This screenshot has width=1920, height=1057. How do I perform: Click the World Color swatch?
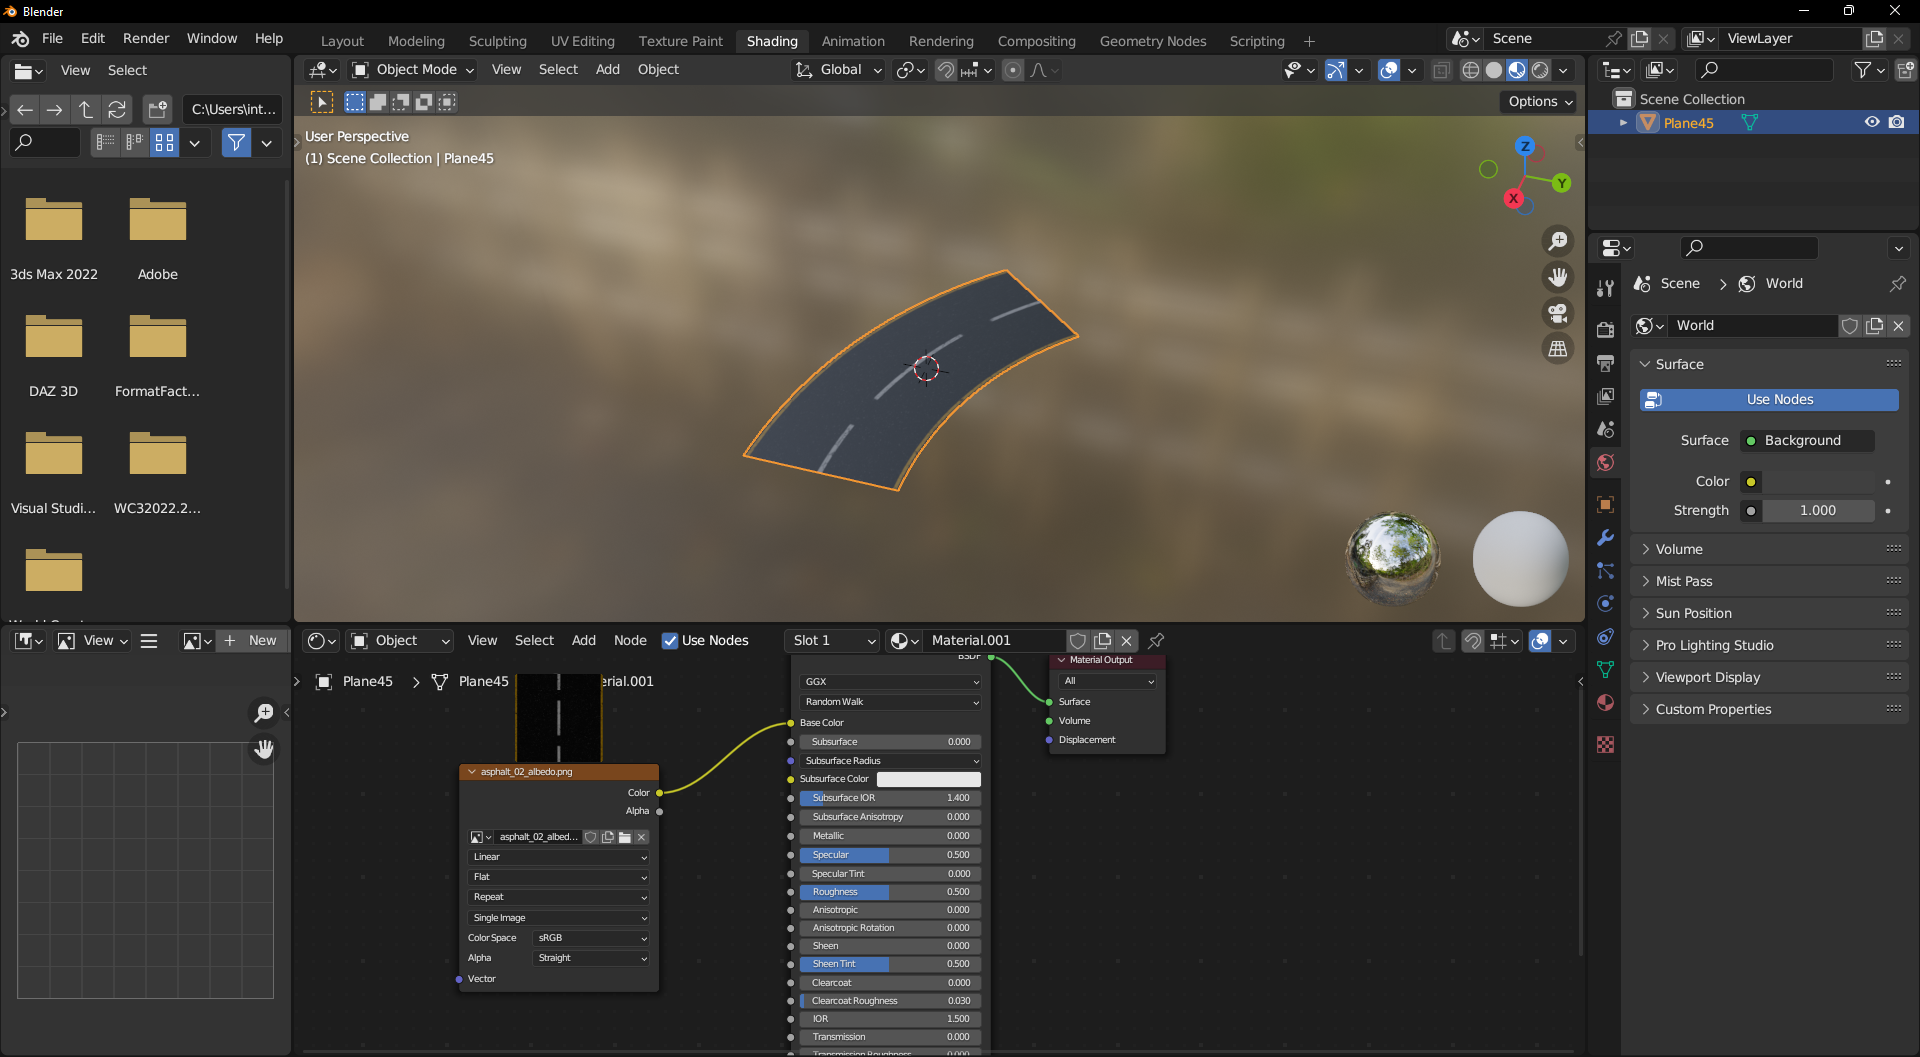click(x=1751, y=481)
